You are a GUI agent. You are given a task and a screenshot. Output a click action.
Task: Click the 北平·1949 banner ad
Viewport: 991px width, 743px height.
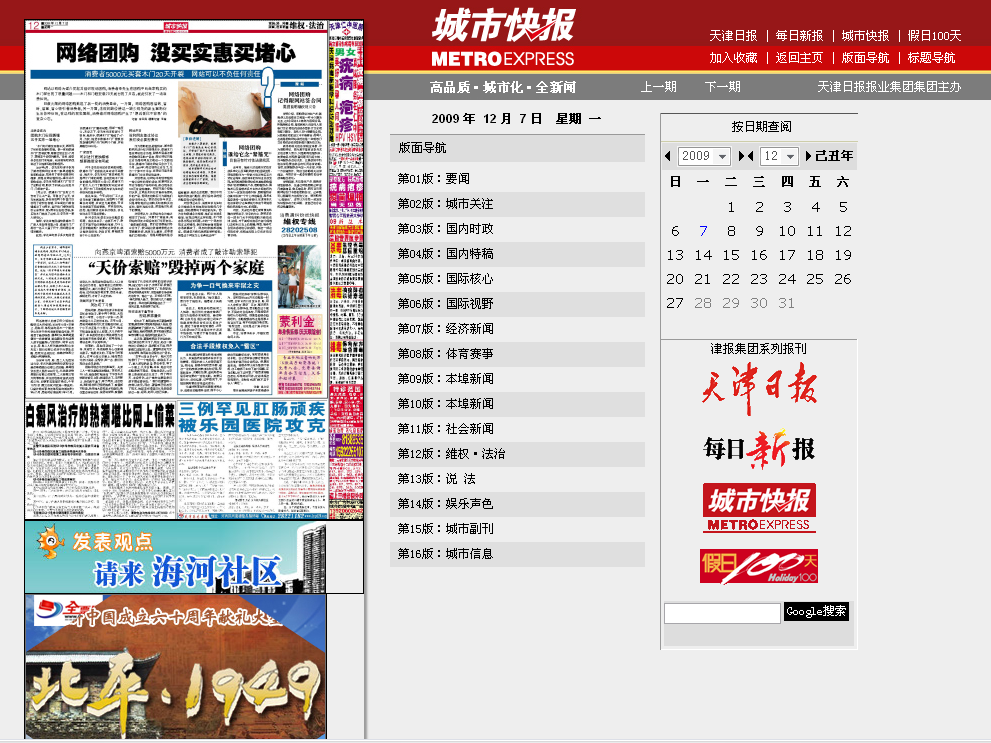(x=176, y=667)
